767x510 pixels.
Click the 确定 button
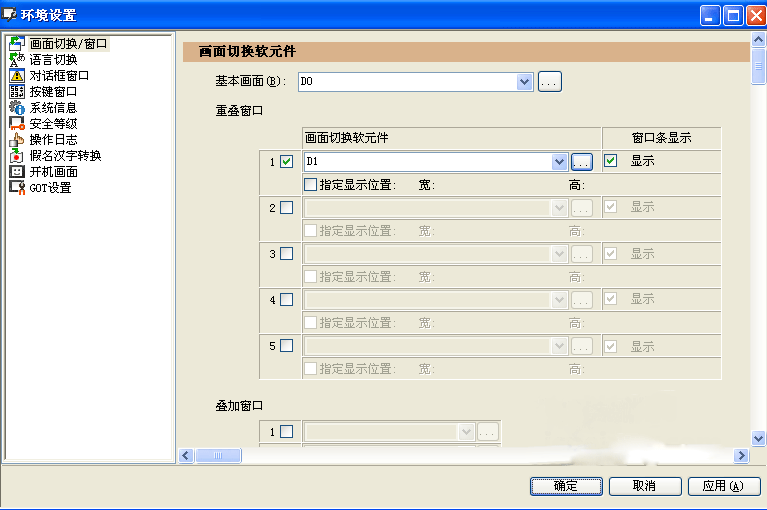[565, 486]
